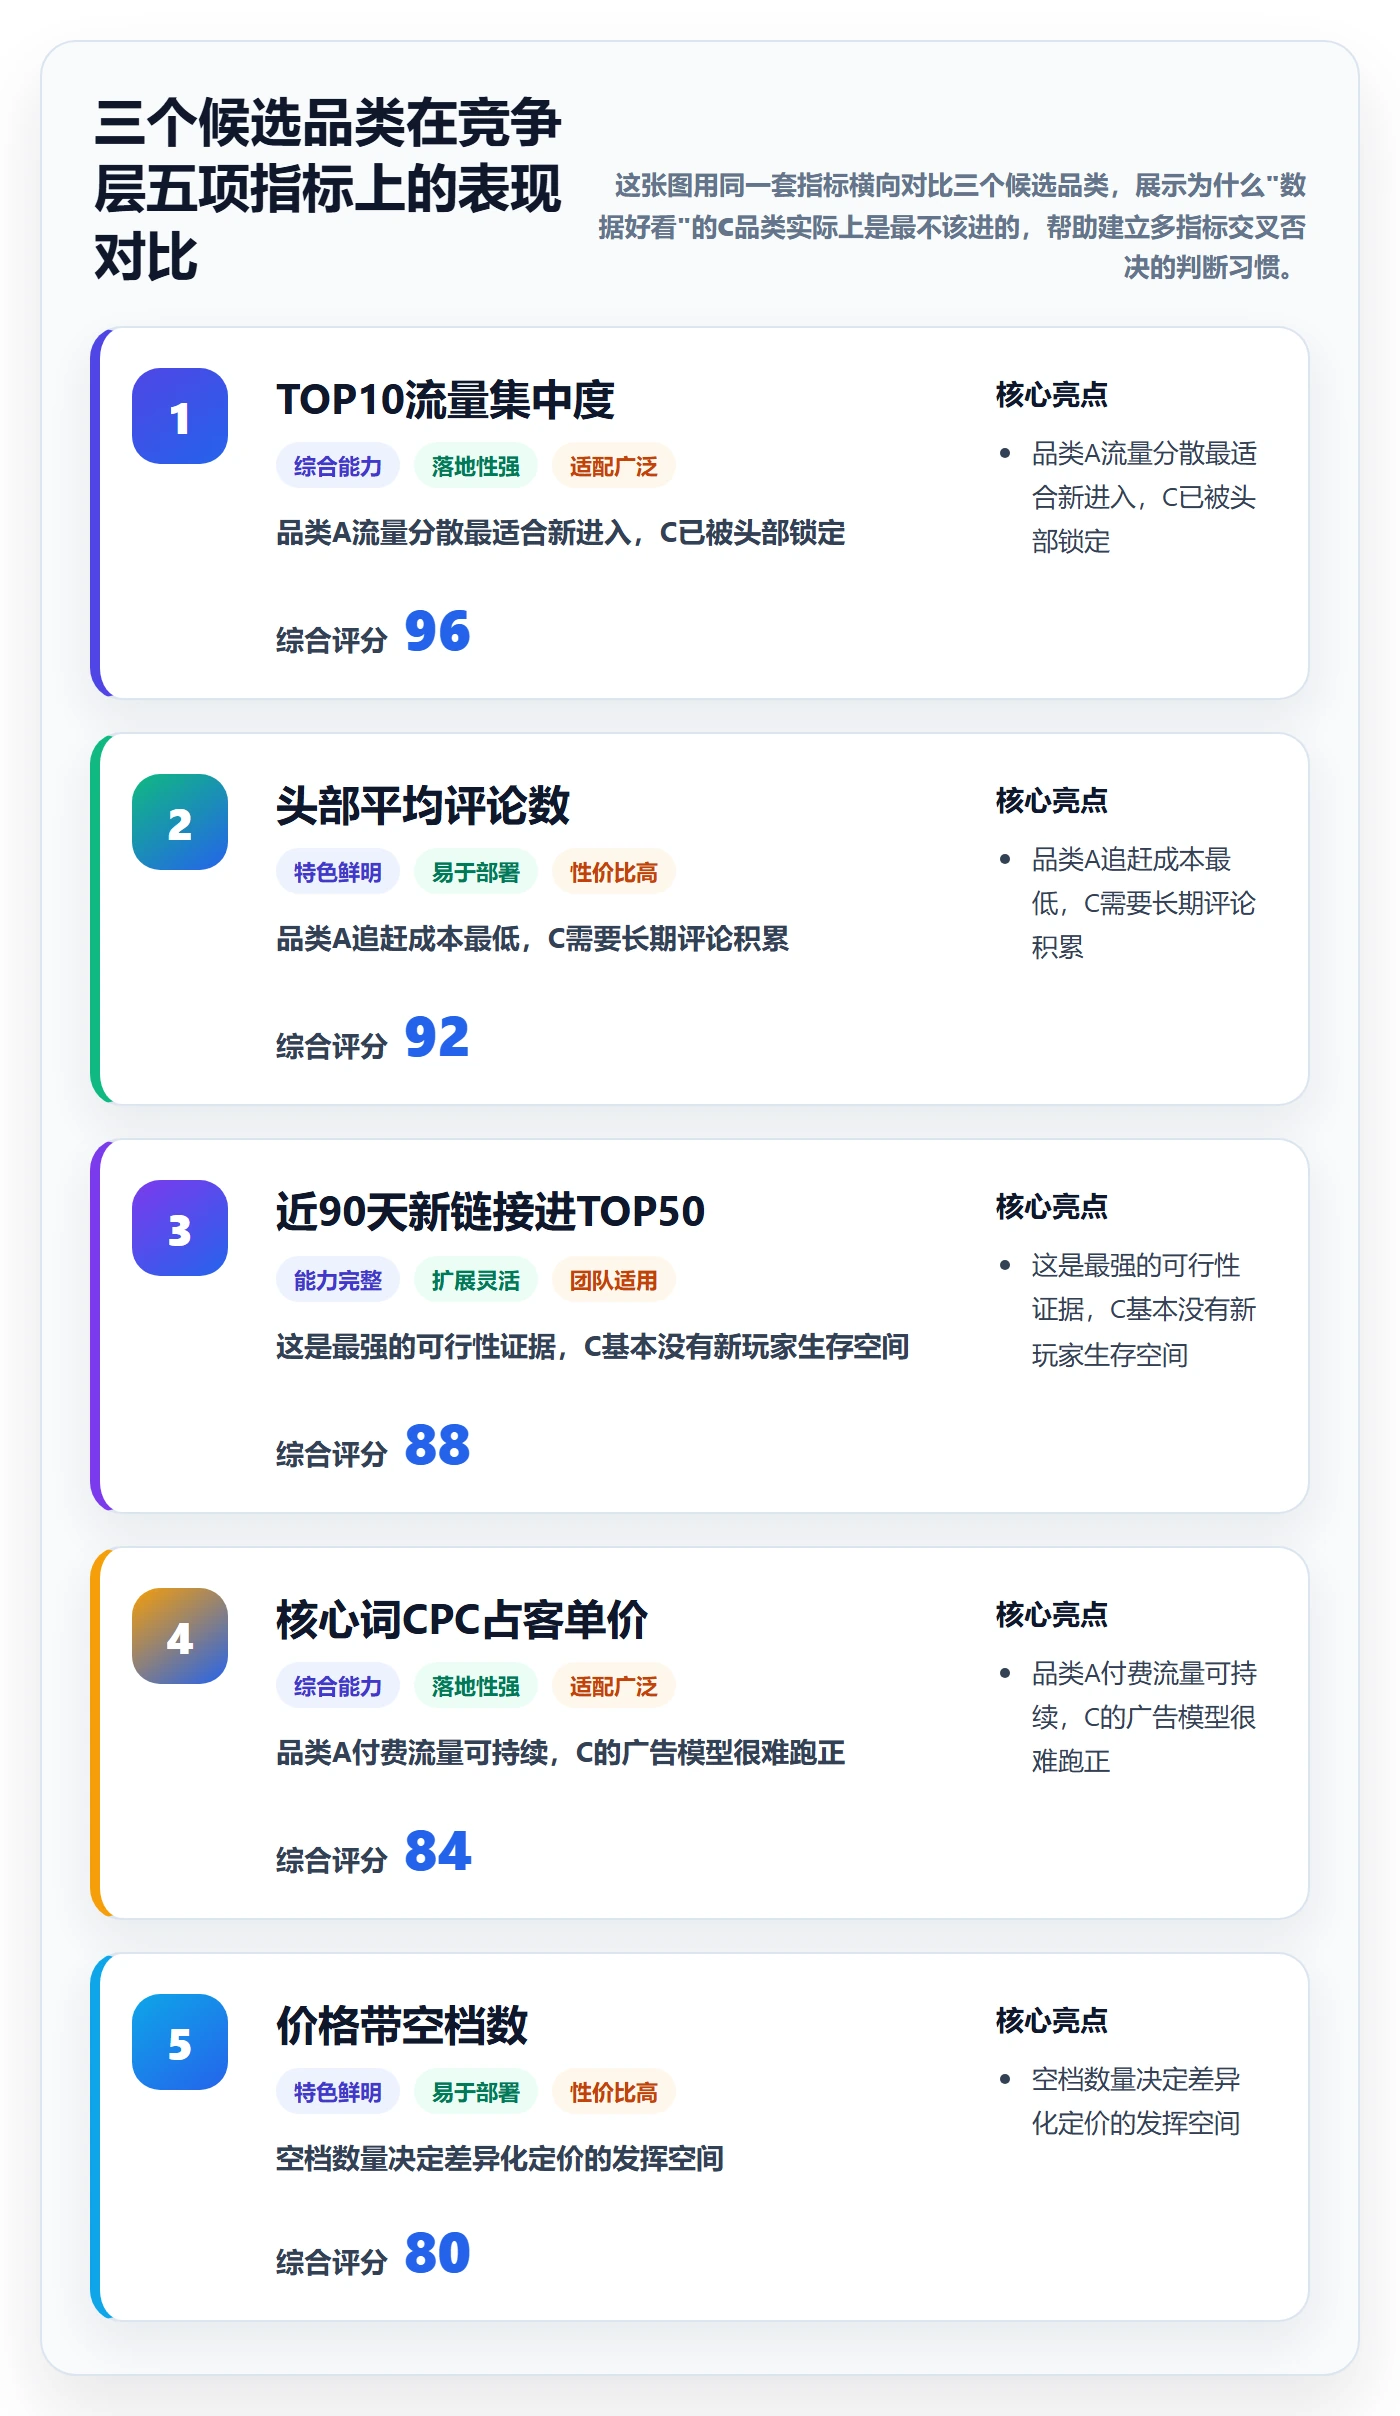Image resolution: width=1400 pixels, height=2416 pixels.
Task: Click description 空档数量决定差异化定价的发挥空间
Action: (500, 2159)
